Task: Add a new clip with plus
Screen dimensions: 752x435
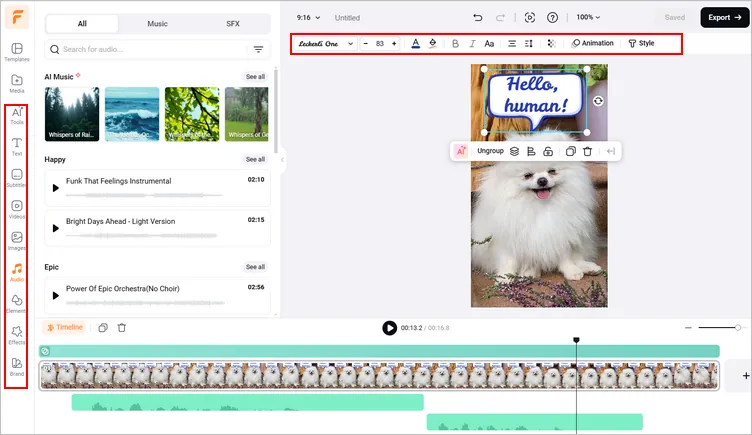Action: coord(746,376)
